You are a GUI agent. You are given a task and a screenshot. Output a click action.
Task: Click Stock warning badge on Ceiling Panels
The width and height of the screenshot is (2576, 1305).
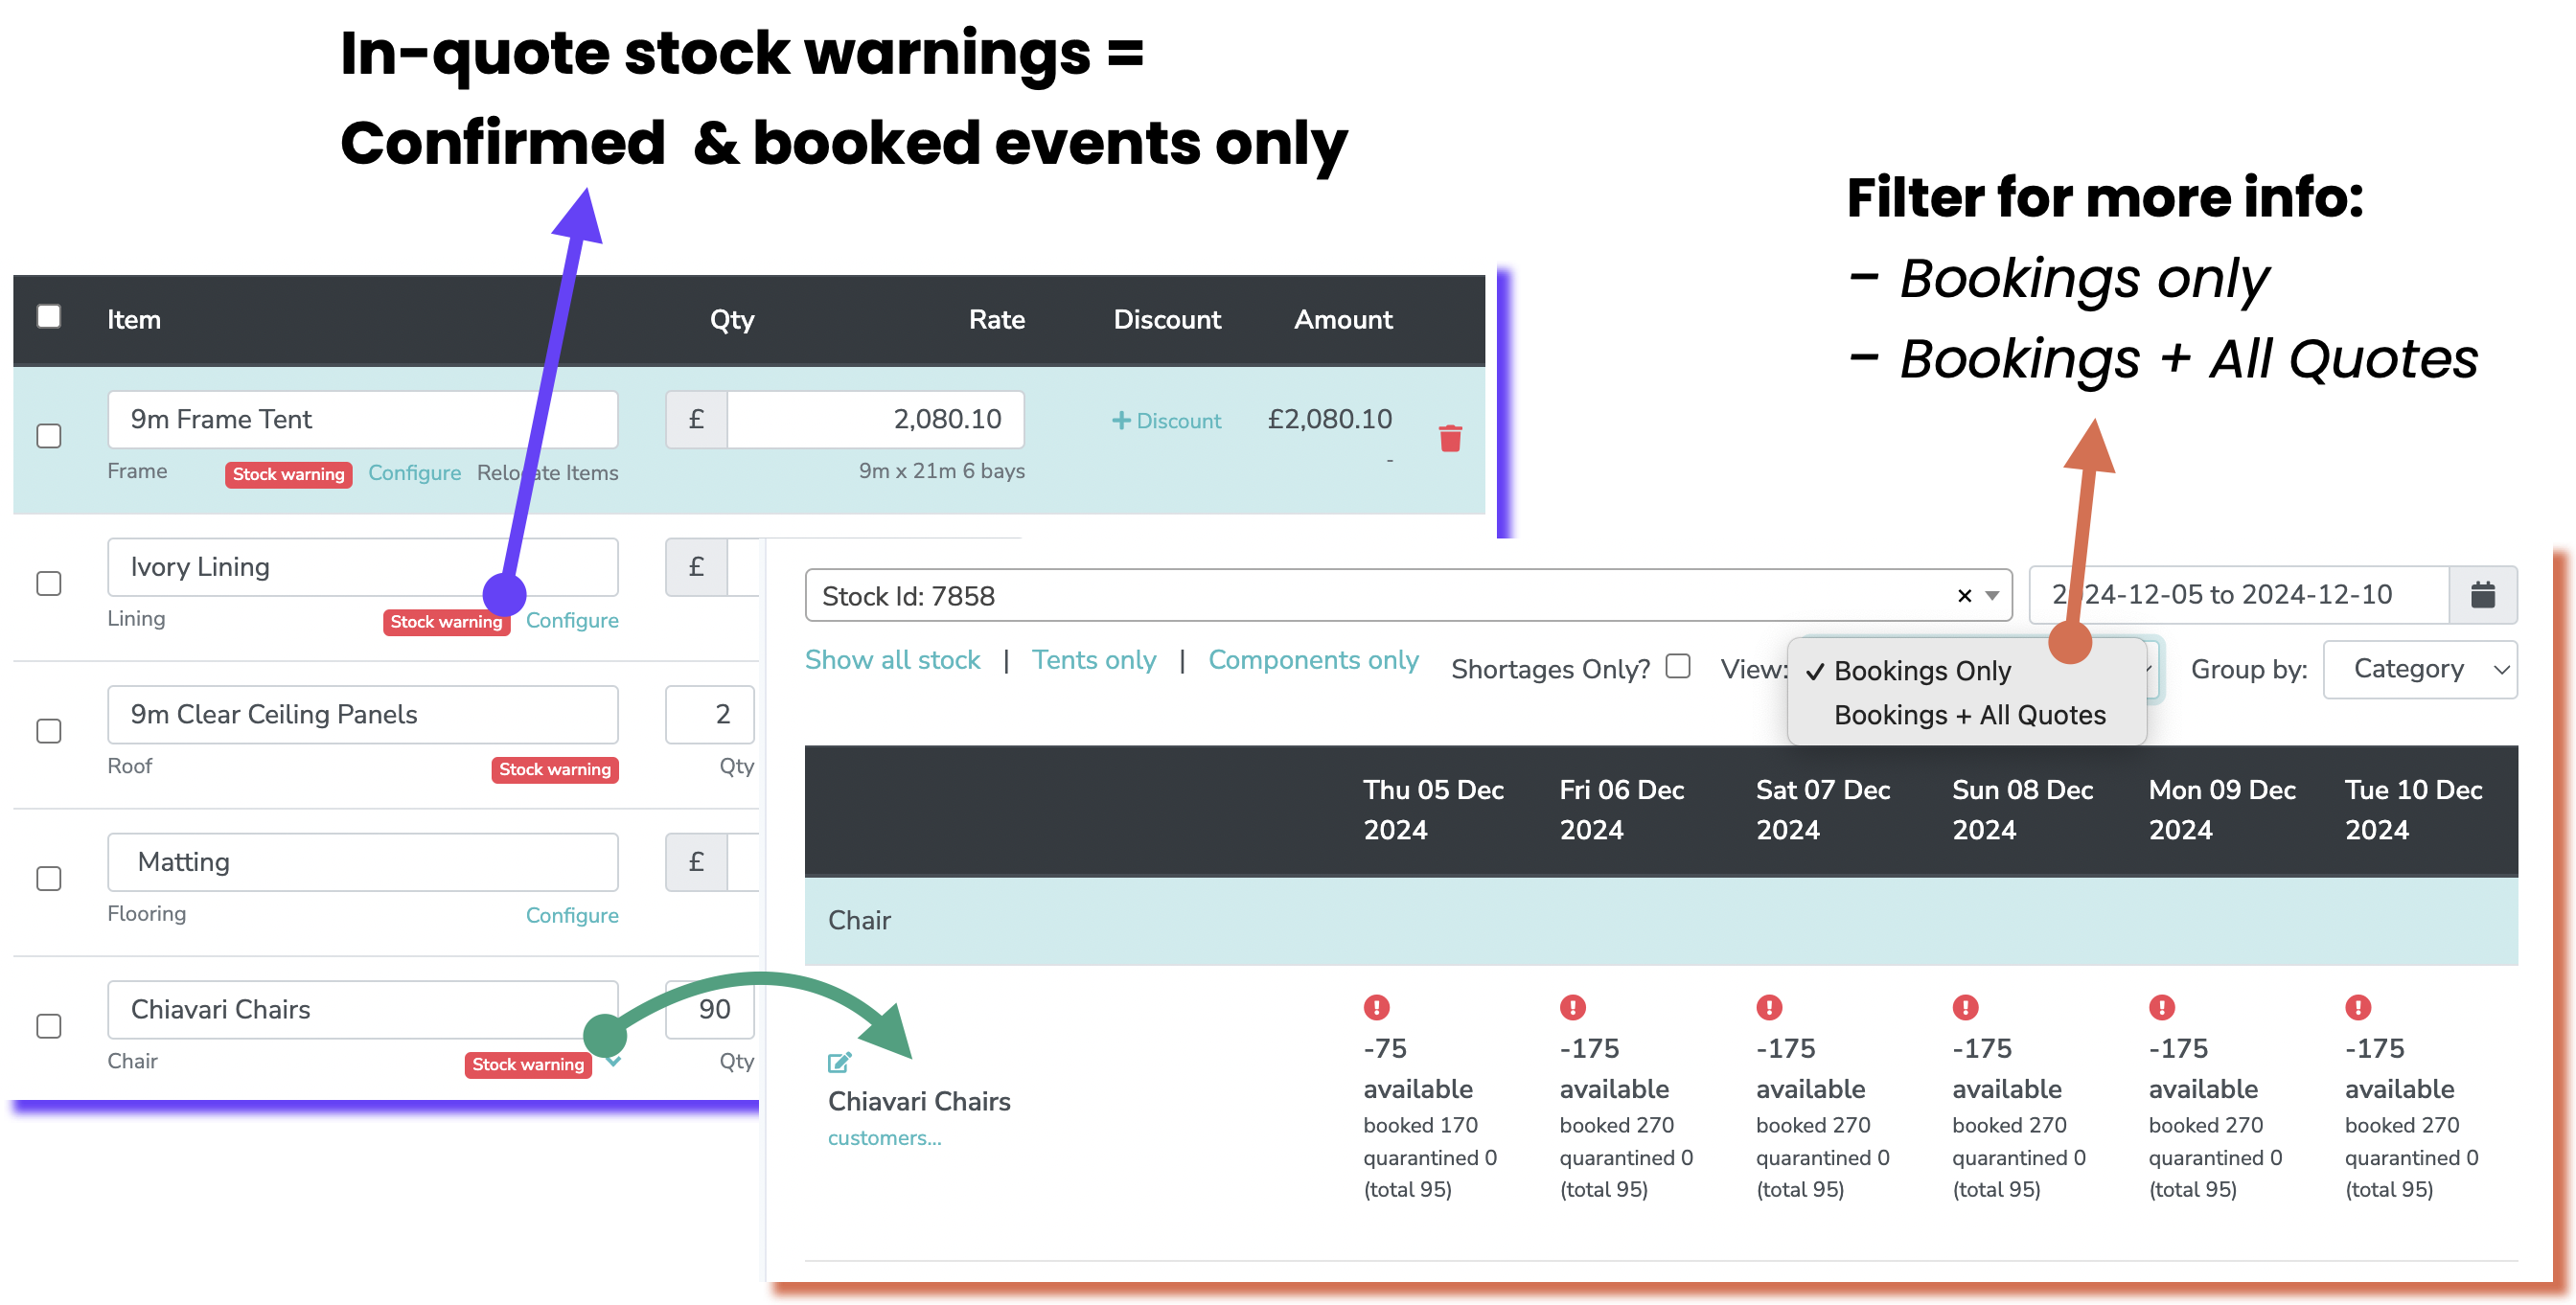(555, 769)
